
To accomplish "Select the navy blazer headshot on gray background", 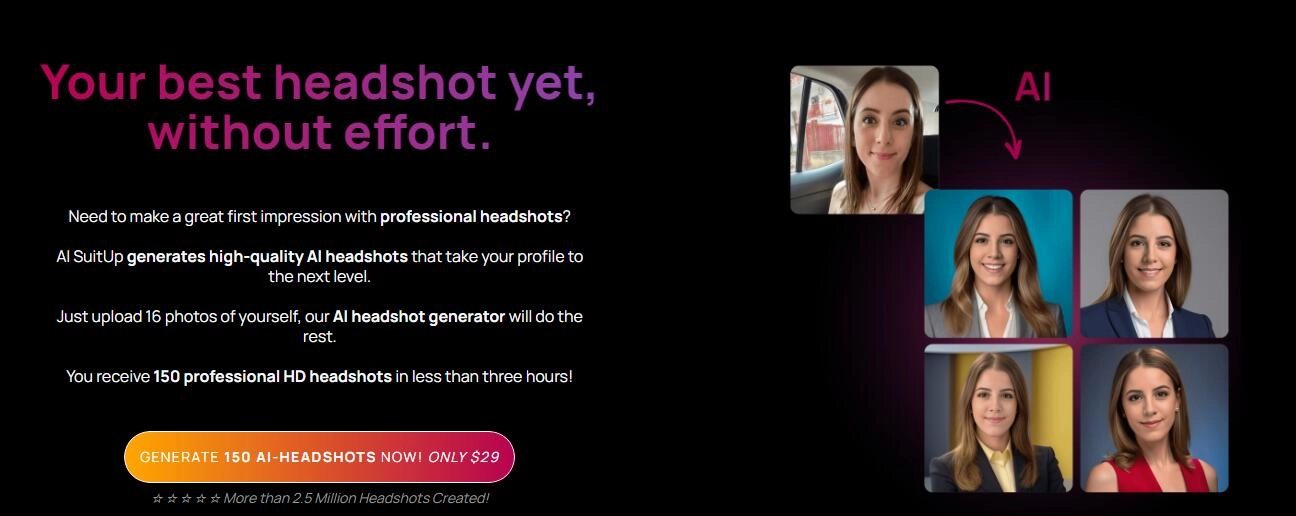I will (1154, 264).
